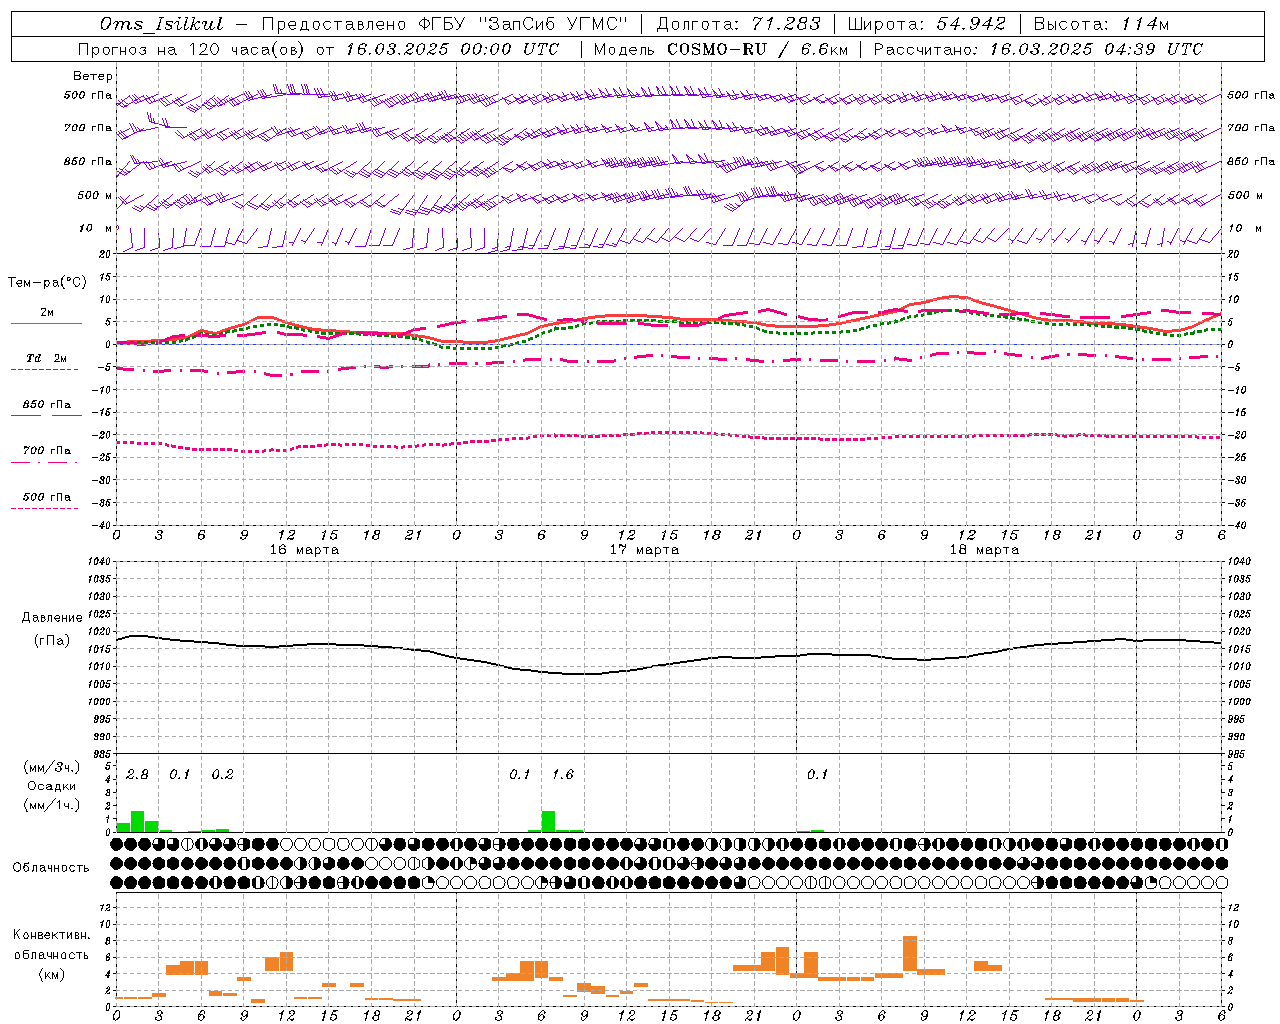Click the 500 м wind level label on left

click(96, 195)
